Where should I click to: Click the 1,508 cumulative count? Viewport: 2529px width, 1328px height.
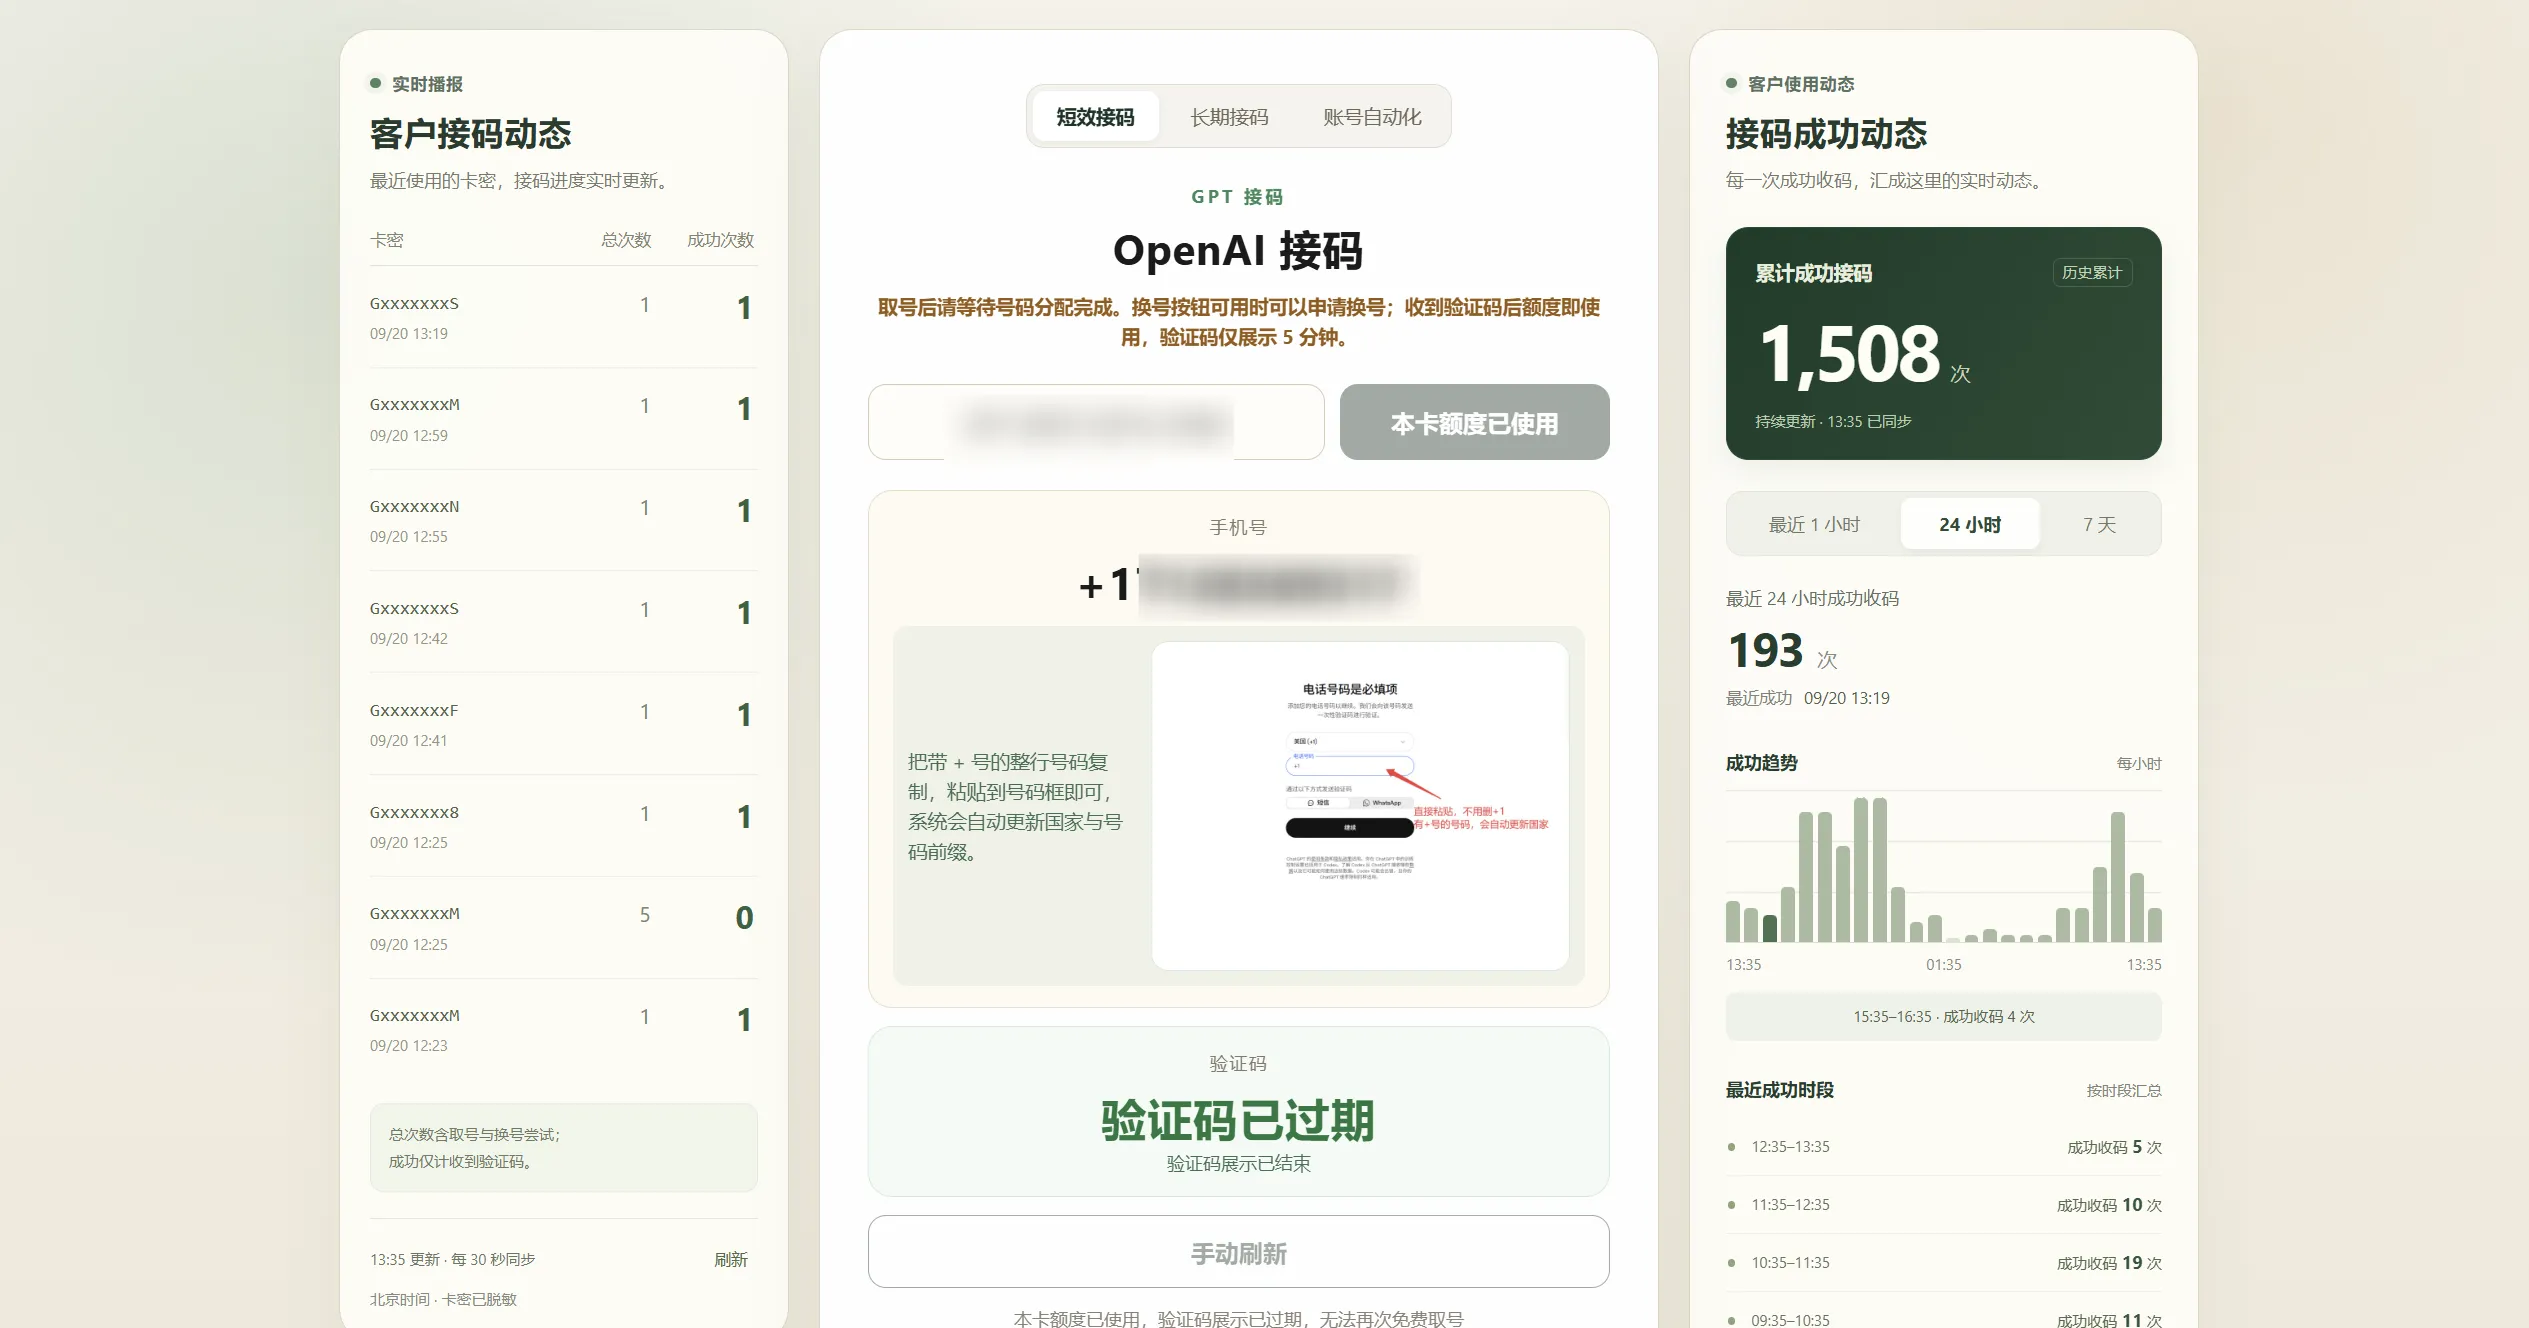coord(1849,355)
